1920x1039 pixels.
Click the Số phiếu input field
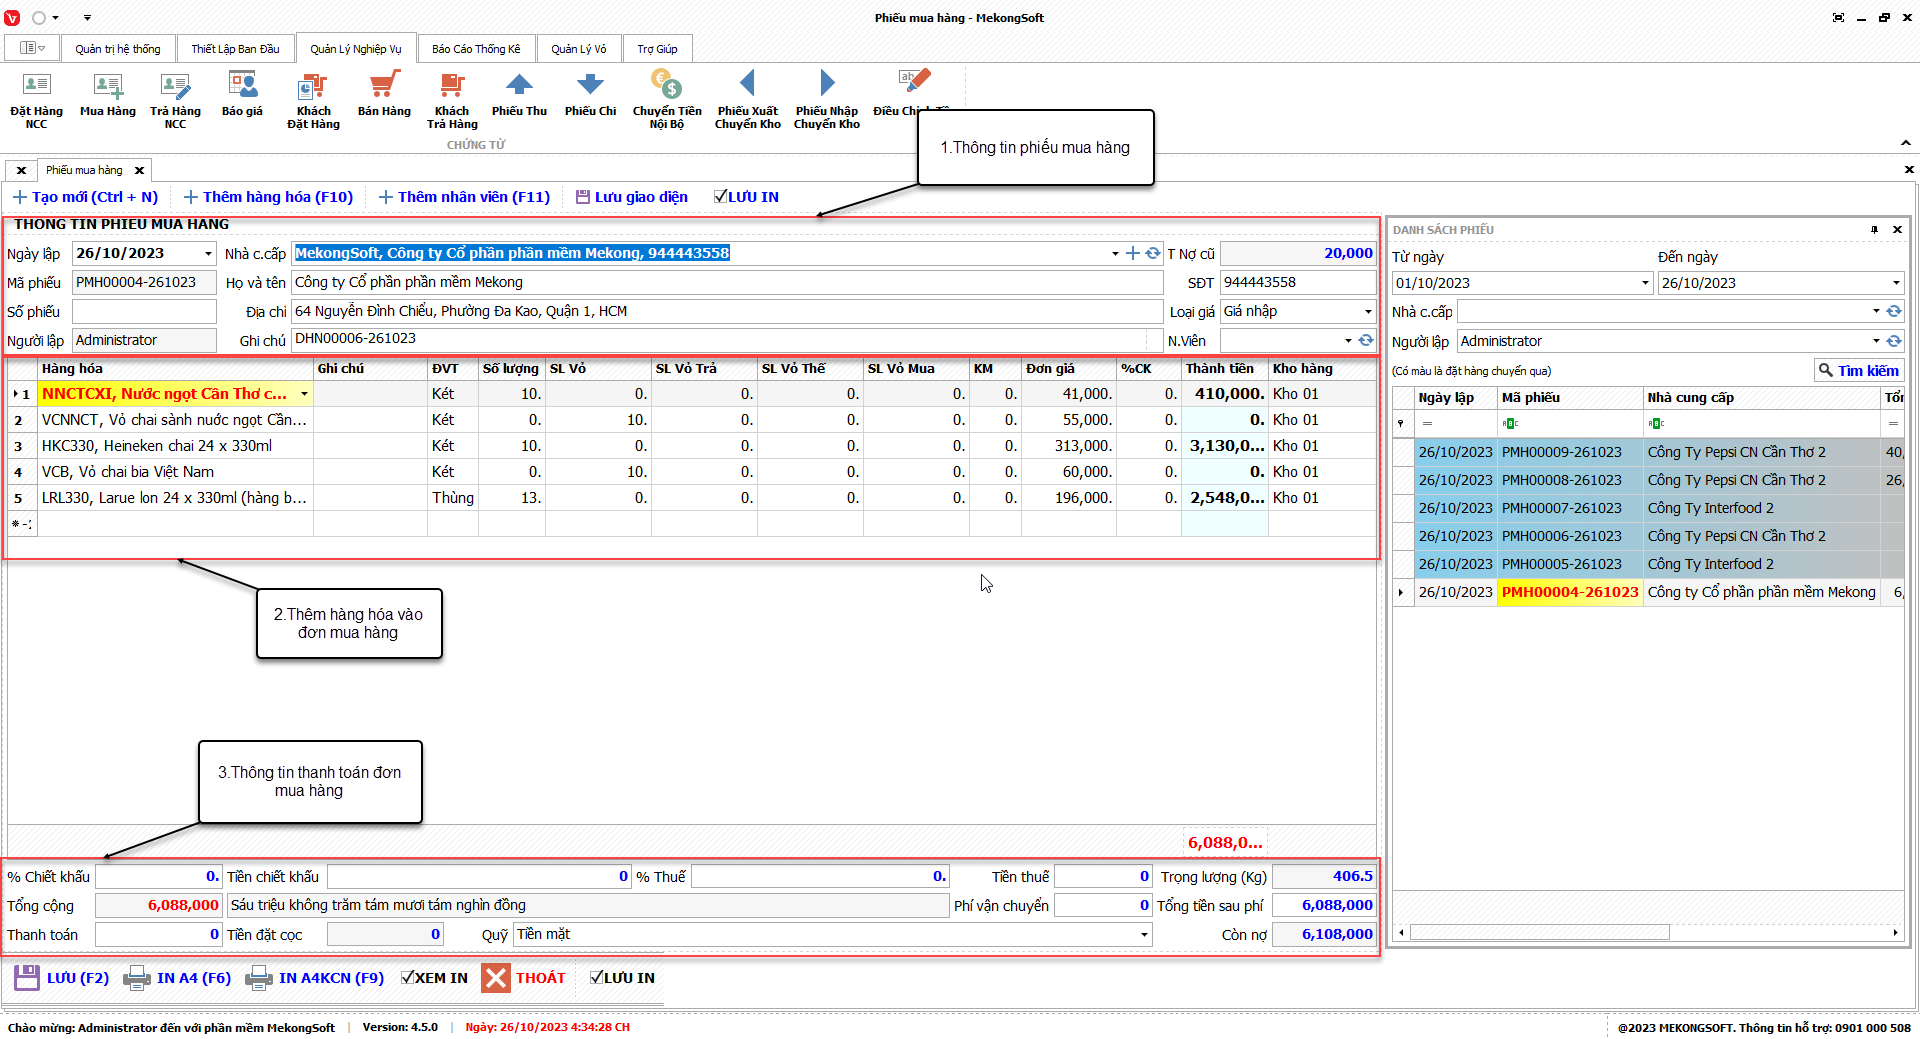click(144, 312)
